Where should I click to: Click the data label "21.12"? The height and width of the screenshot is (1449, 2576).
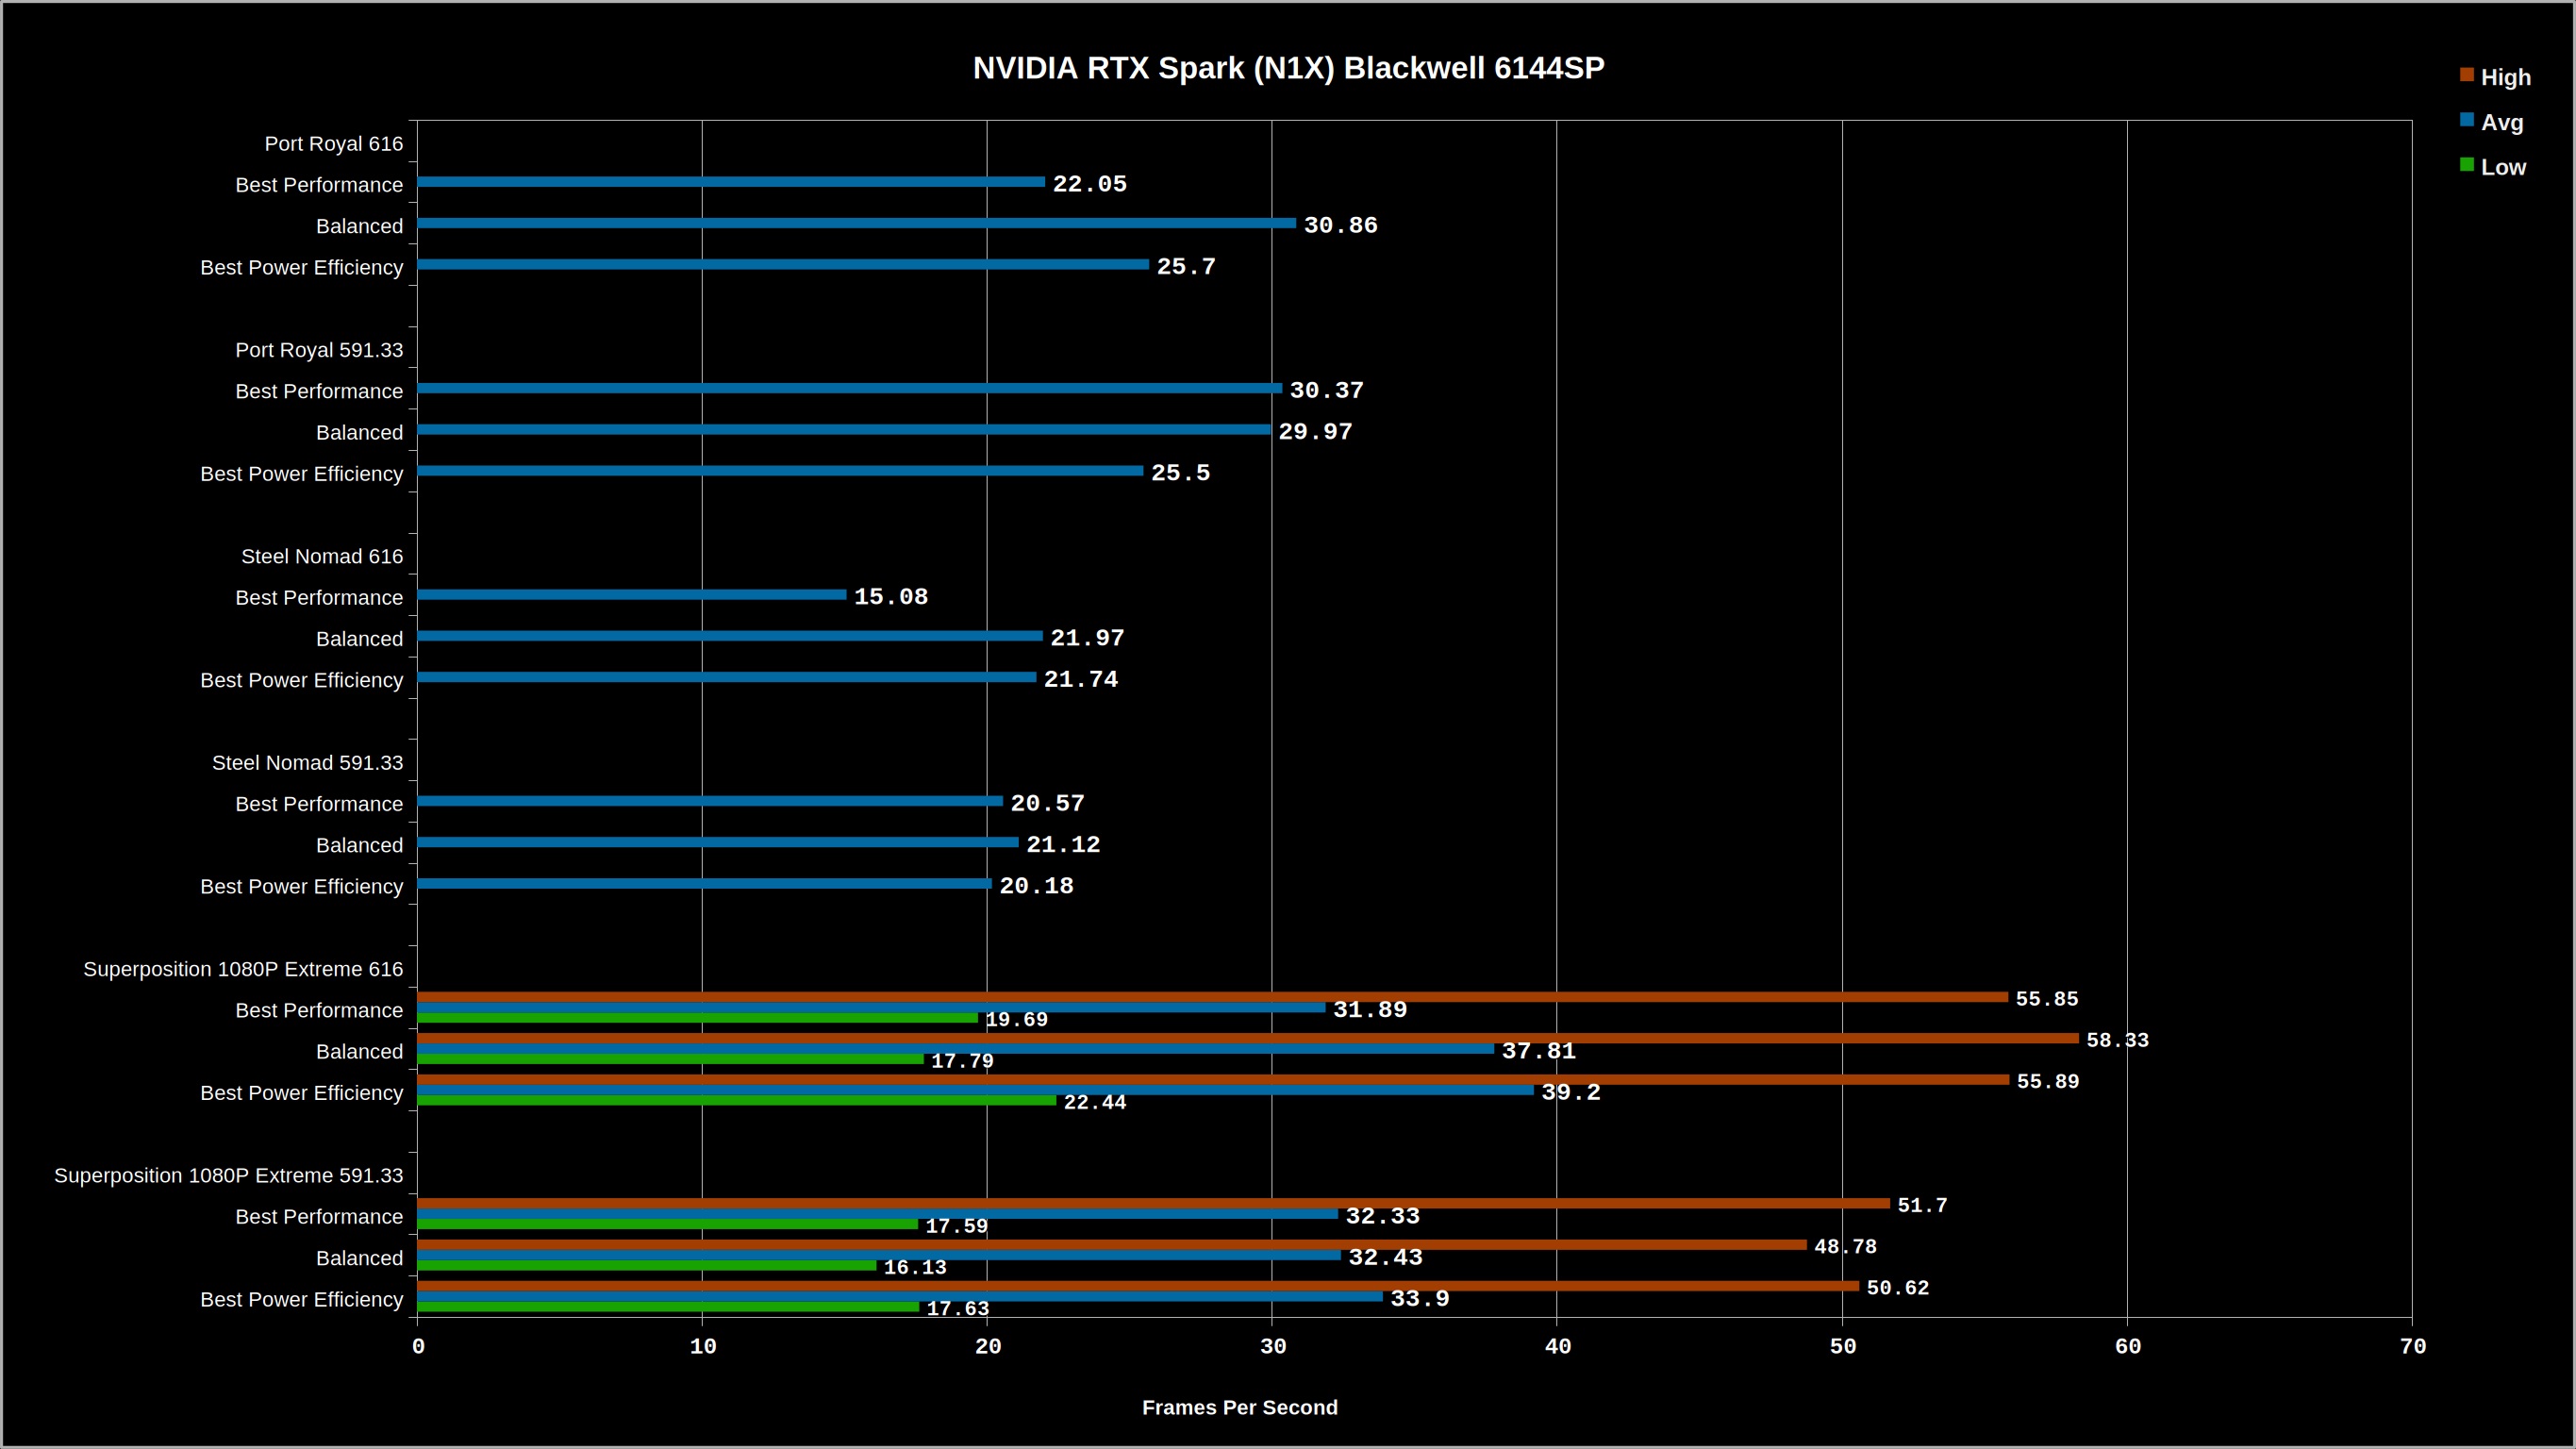1063,845
